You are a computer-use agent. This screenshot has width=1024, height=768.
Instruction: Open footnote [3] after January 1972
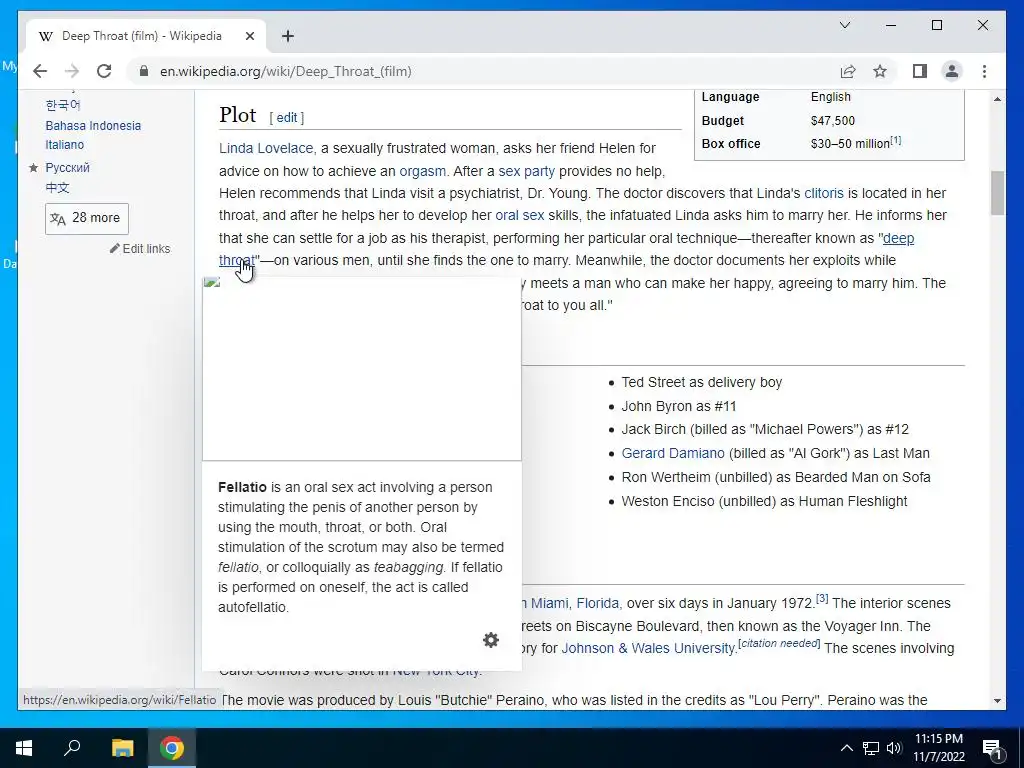point(822,598)
